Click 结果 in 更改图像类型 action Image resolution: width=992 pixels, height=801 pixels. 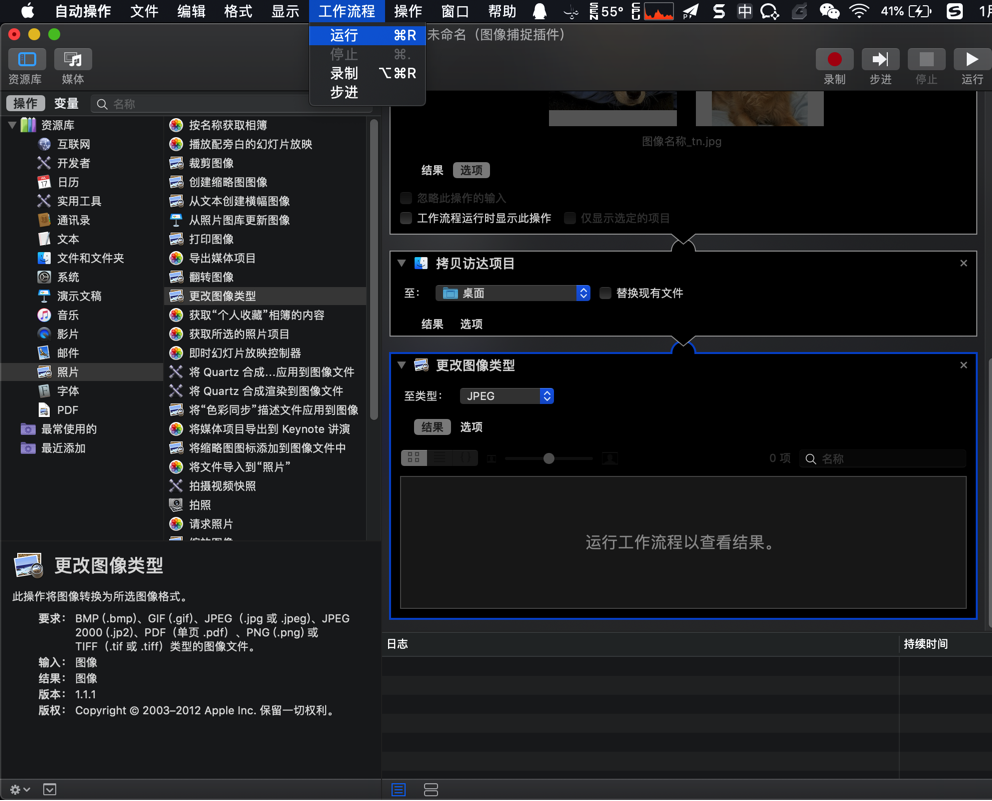(433, 427)
